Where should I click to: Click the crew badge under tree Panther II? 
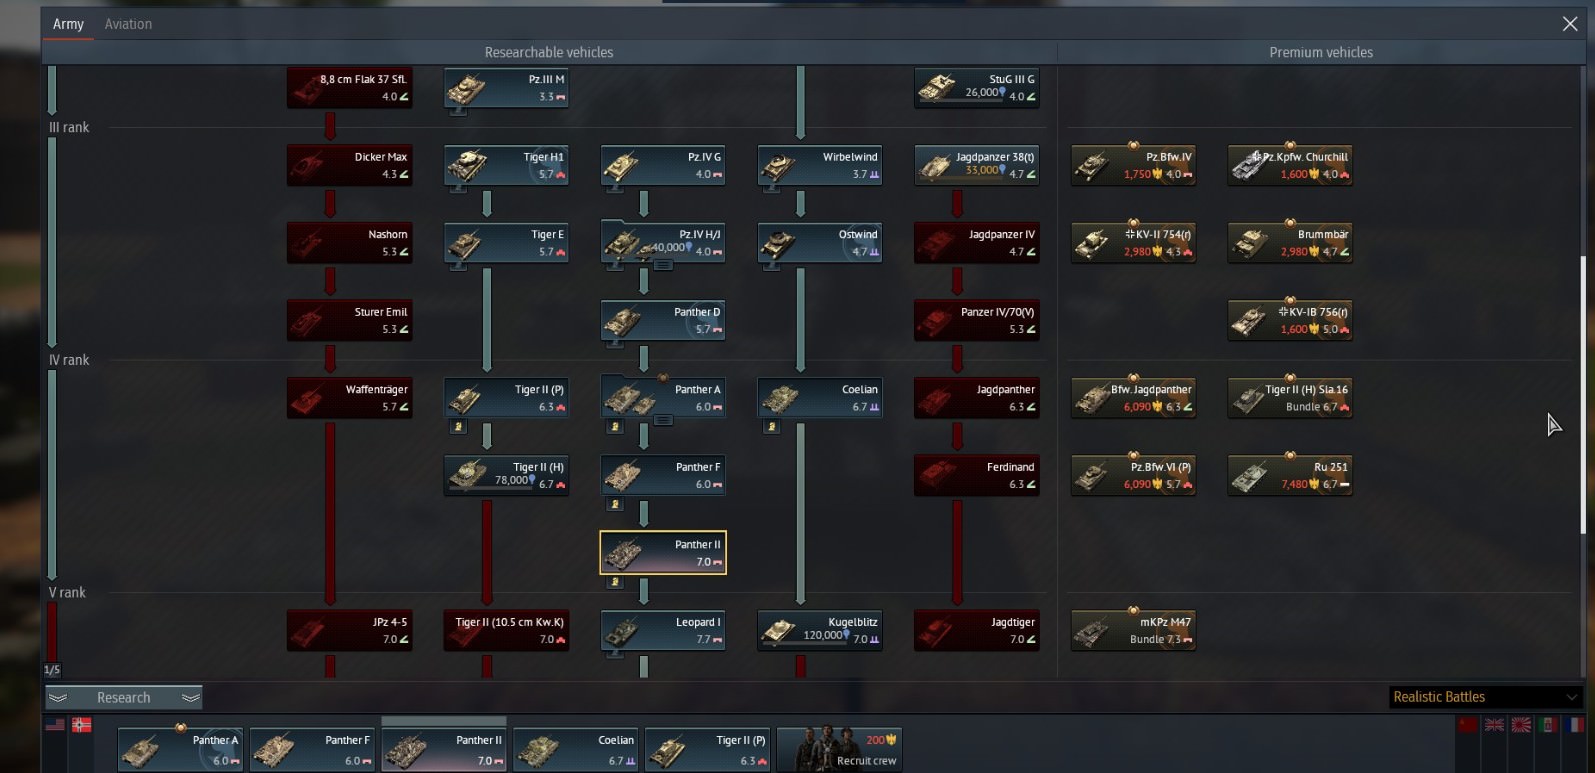(x=615, y=582)
